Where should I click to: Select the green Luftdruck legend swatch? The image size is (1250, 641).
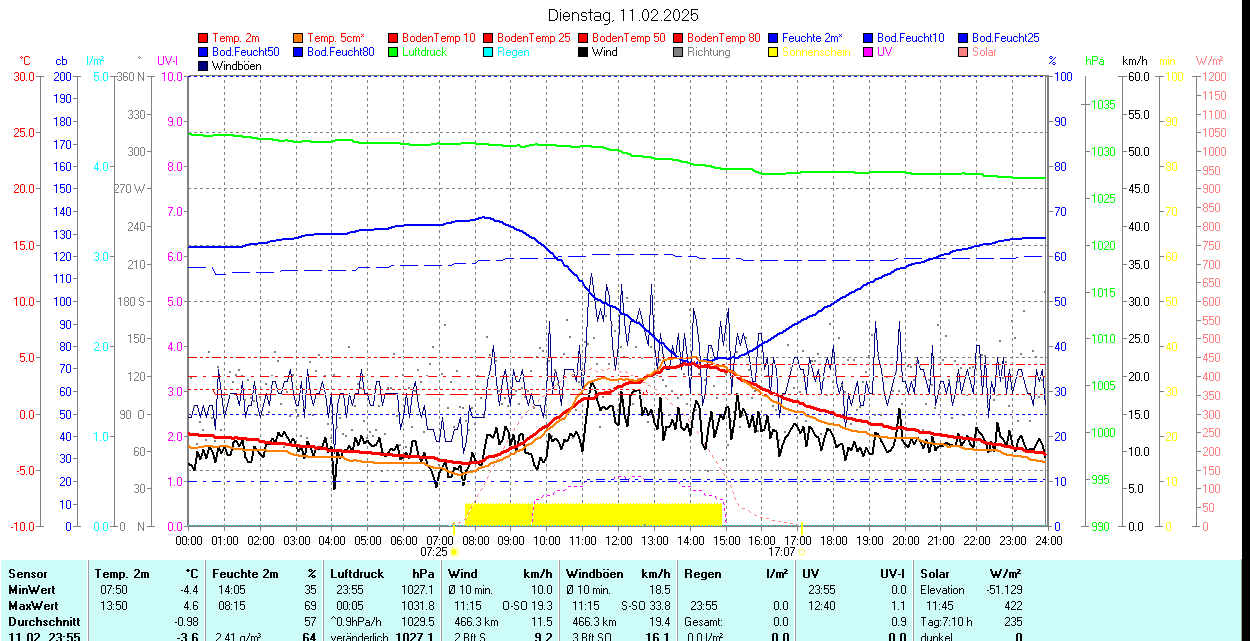[x=393, y=52]
